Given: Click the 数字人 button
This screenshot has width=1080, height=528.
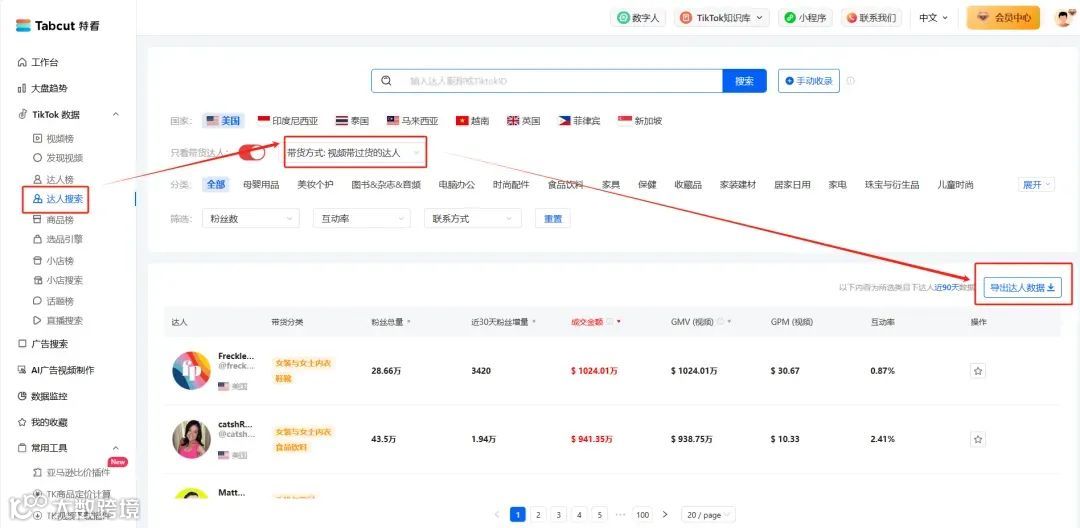Looking at the screenshot, I should pos(638,18).
